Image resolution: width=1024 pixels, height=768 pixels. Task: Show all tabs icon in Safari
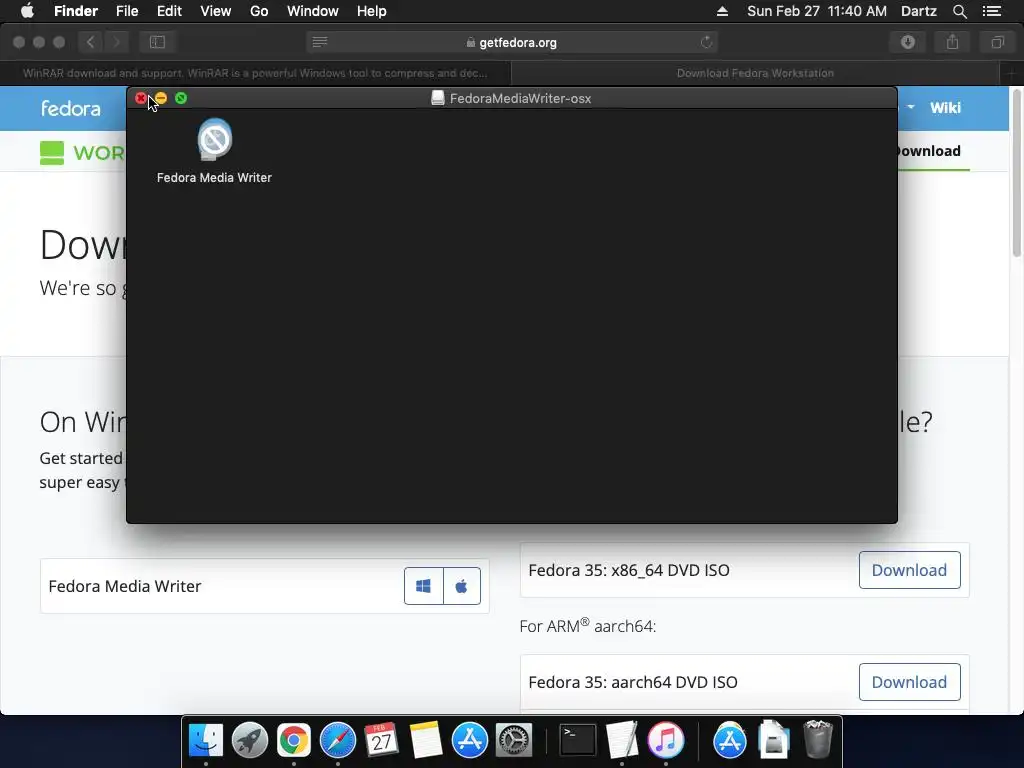pos(997,42)
